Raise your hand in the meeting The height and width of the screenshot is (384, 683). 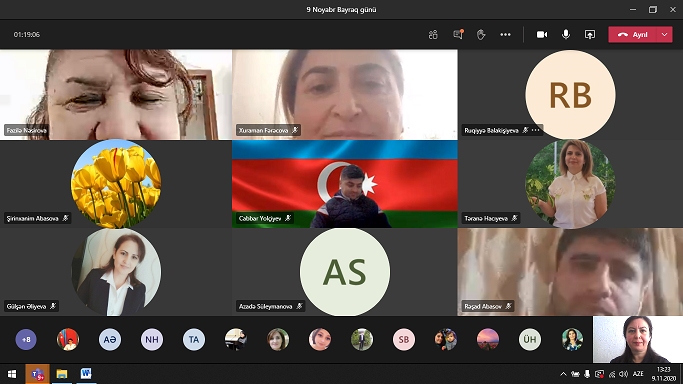point(481,34)
